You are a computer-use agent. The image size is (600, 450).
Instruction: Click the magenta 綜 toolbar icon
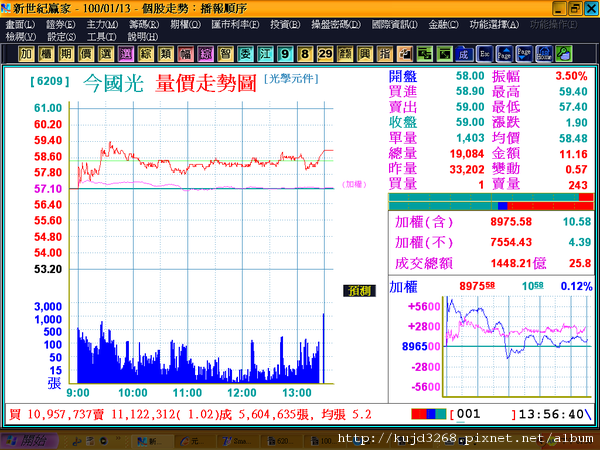(x=205, y=54)
